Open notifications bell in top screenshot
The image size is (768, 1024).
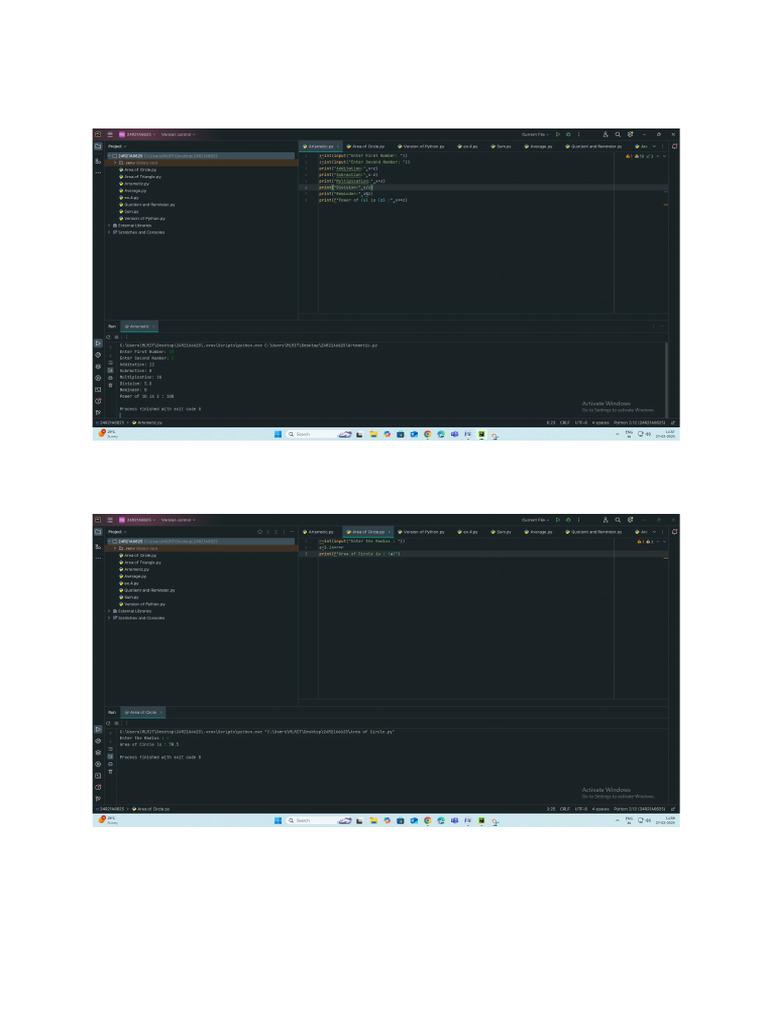[674, 146]
